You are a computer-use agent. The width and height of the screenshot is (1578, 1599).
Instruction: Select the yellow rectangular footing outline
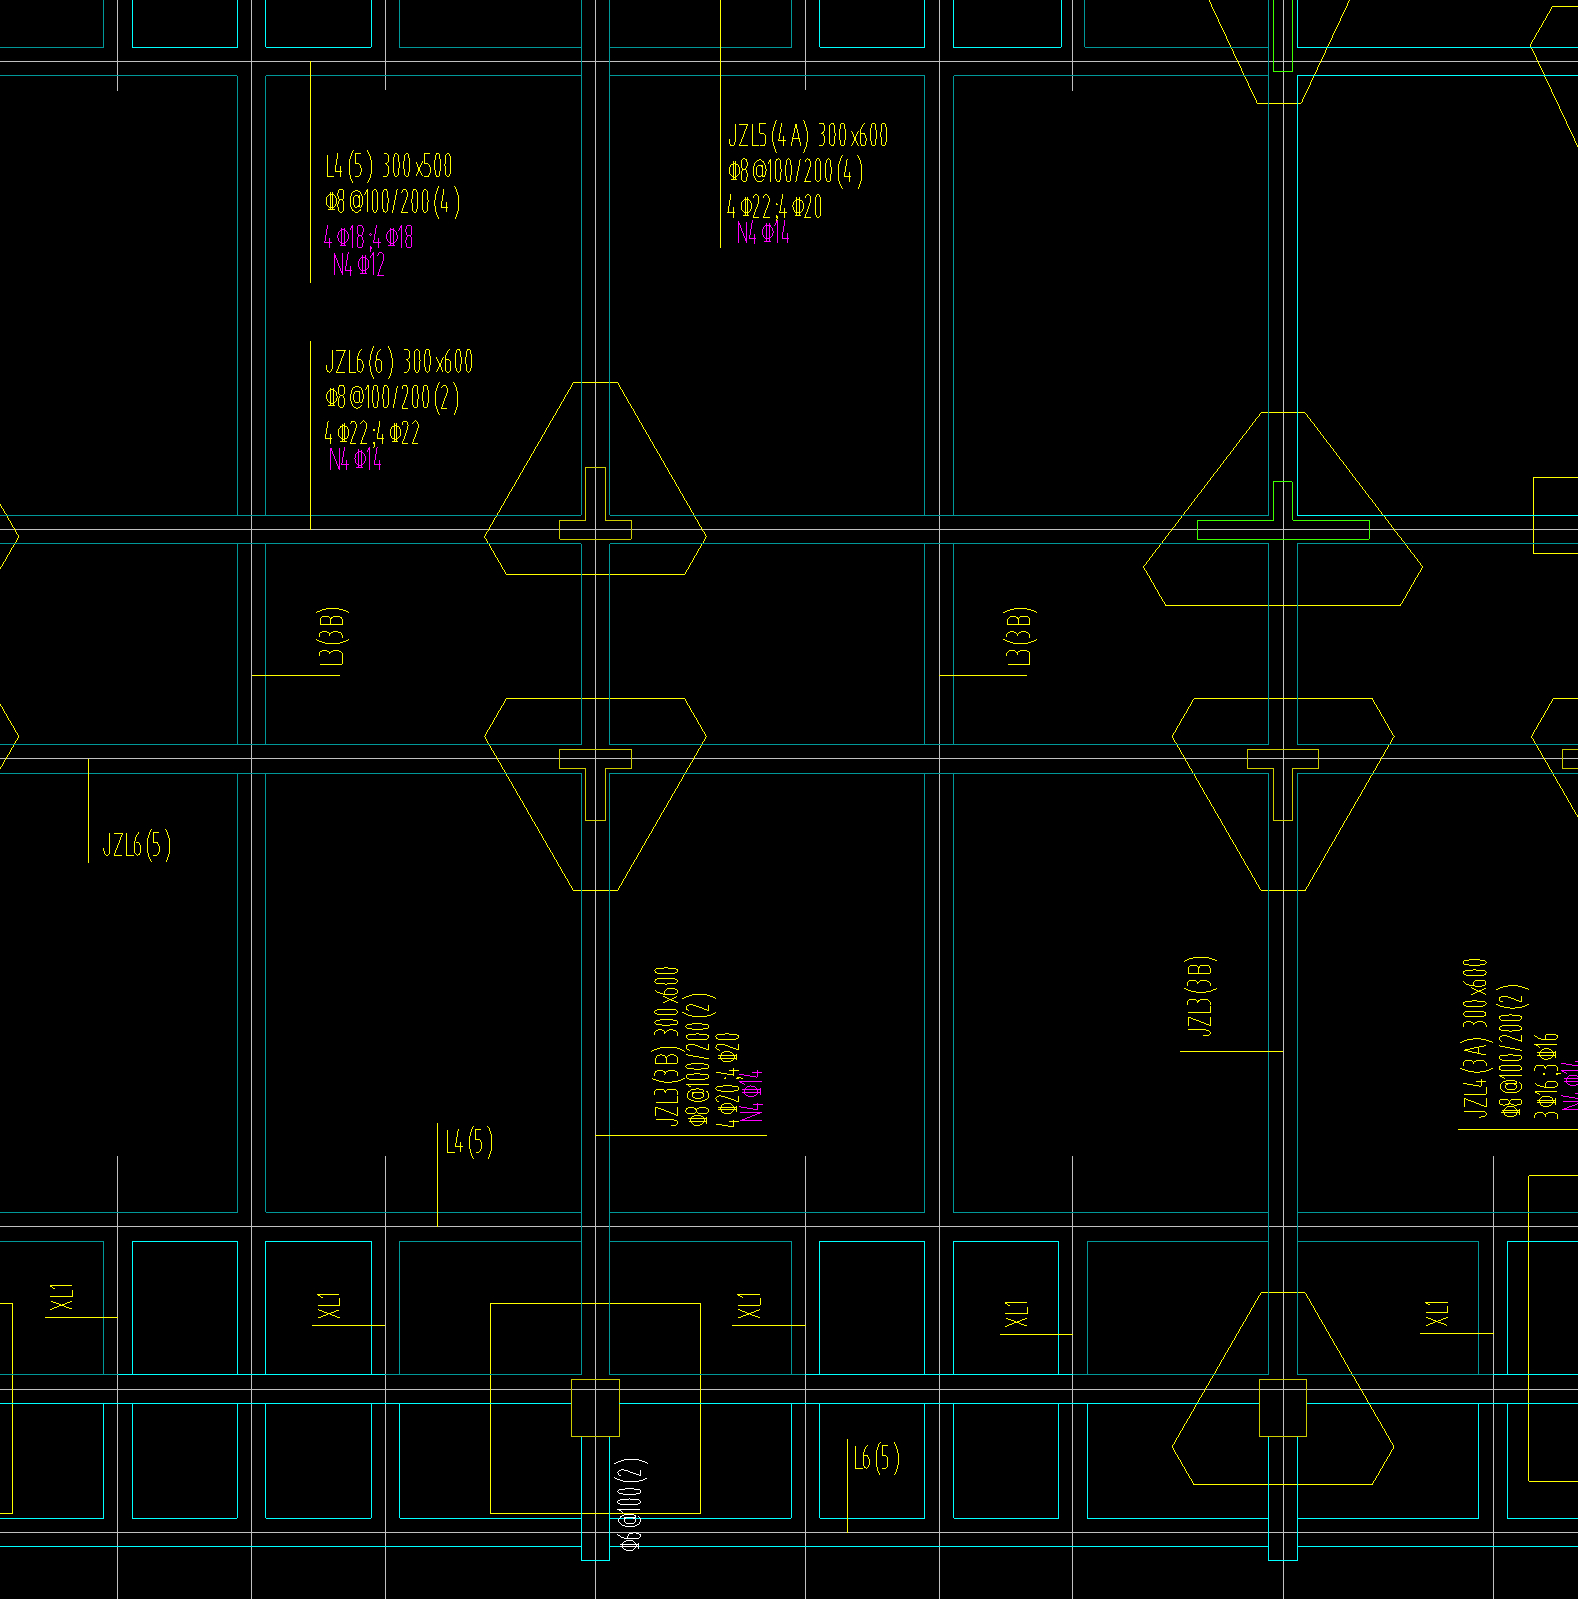[x=595, y=1408]
